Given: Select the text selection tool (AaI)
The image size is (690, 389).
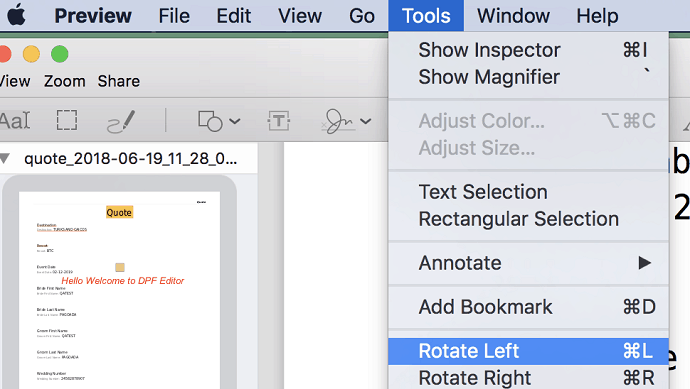Looking at the screenshot, I should pos(15,120).
